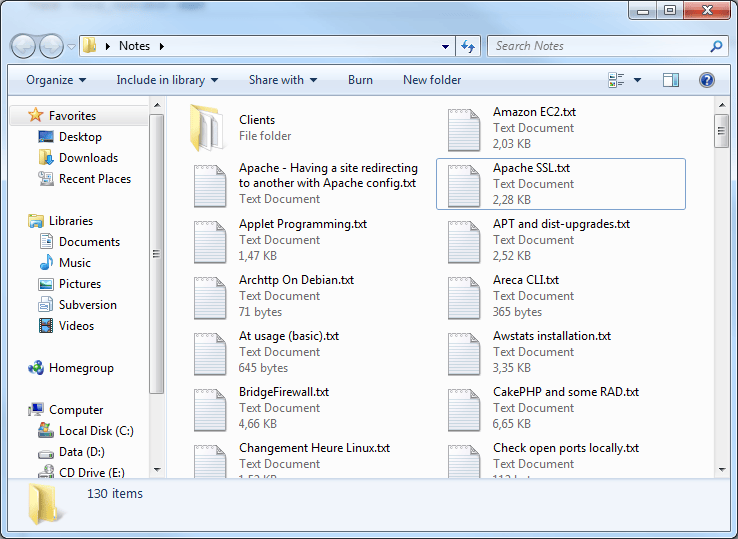738x539 pixels.
Task: Select the Areca CLI.txt file icon
Action: [x=464, y=298]
